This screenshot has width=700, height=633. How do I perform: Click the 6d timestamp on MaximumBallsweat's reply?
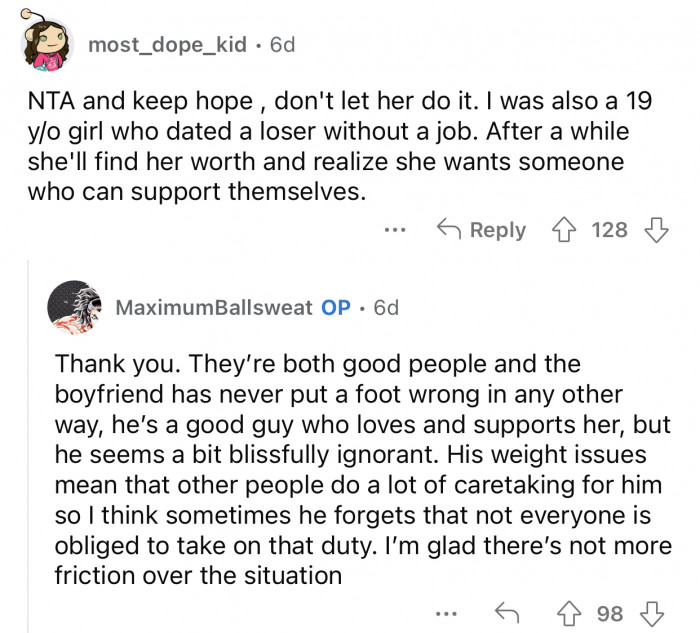coord(386,308)
